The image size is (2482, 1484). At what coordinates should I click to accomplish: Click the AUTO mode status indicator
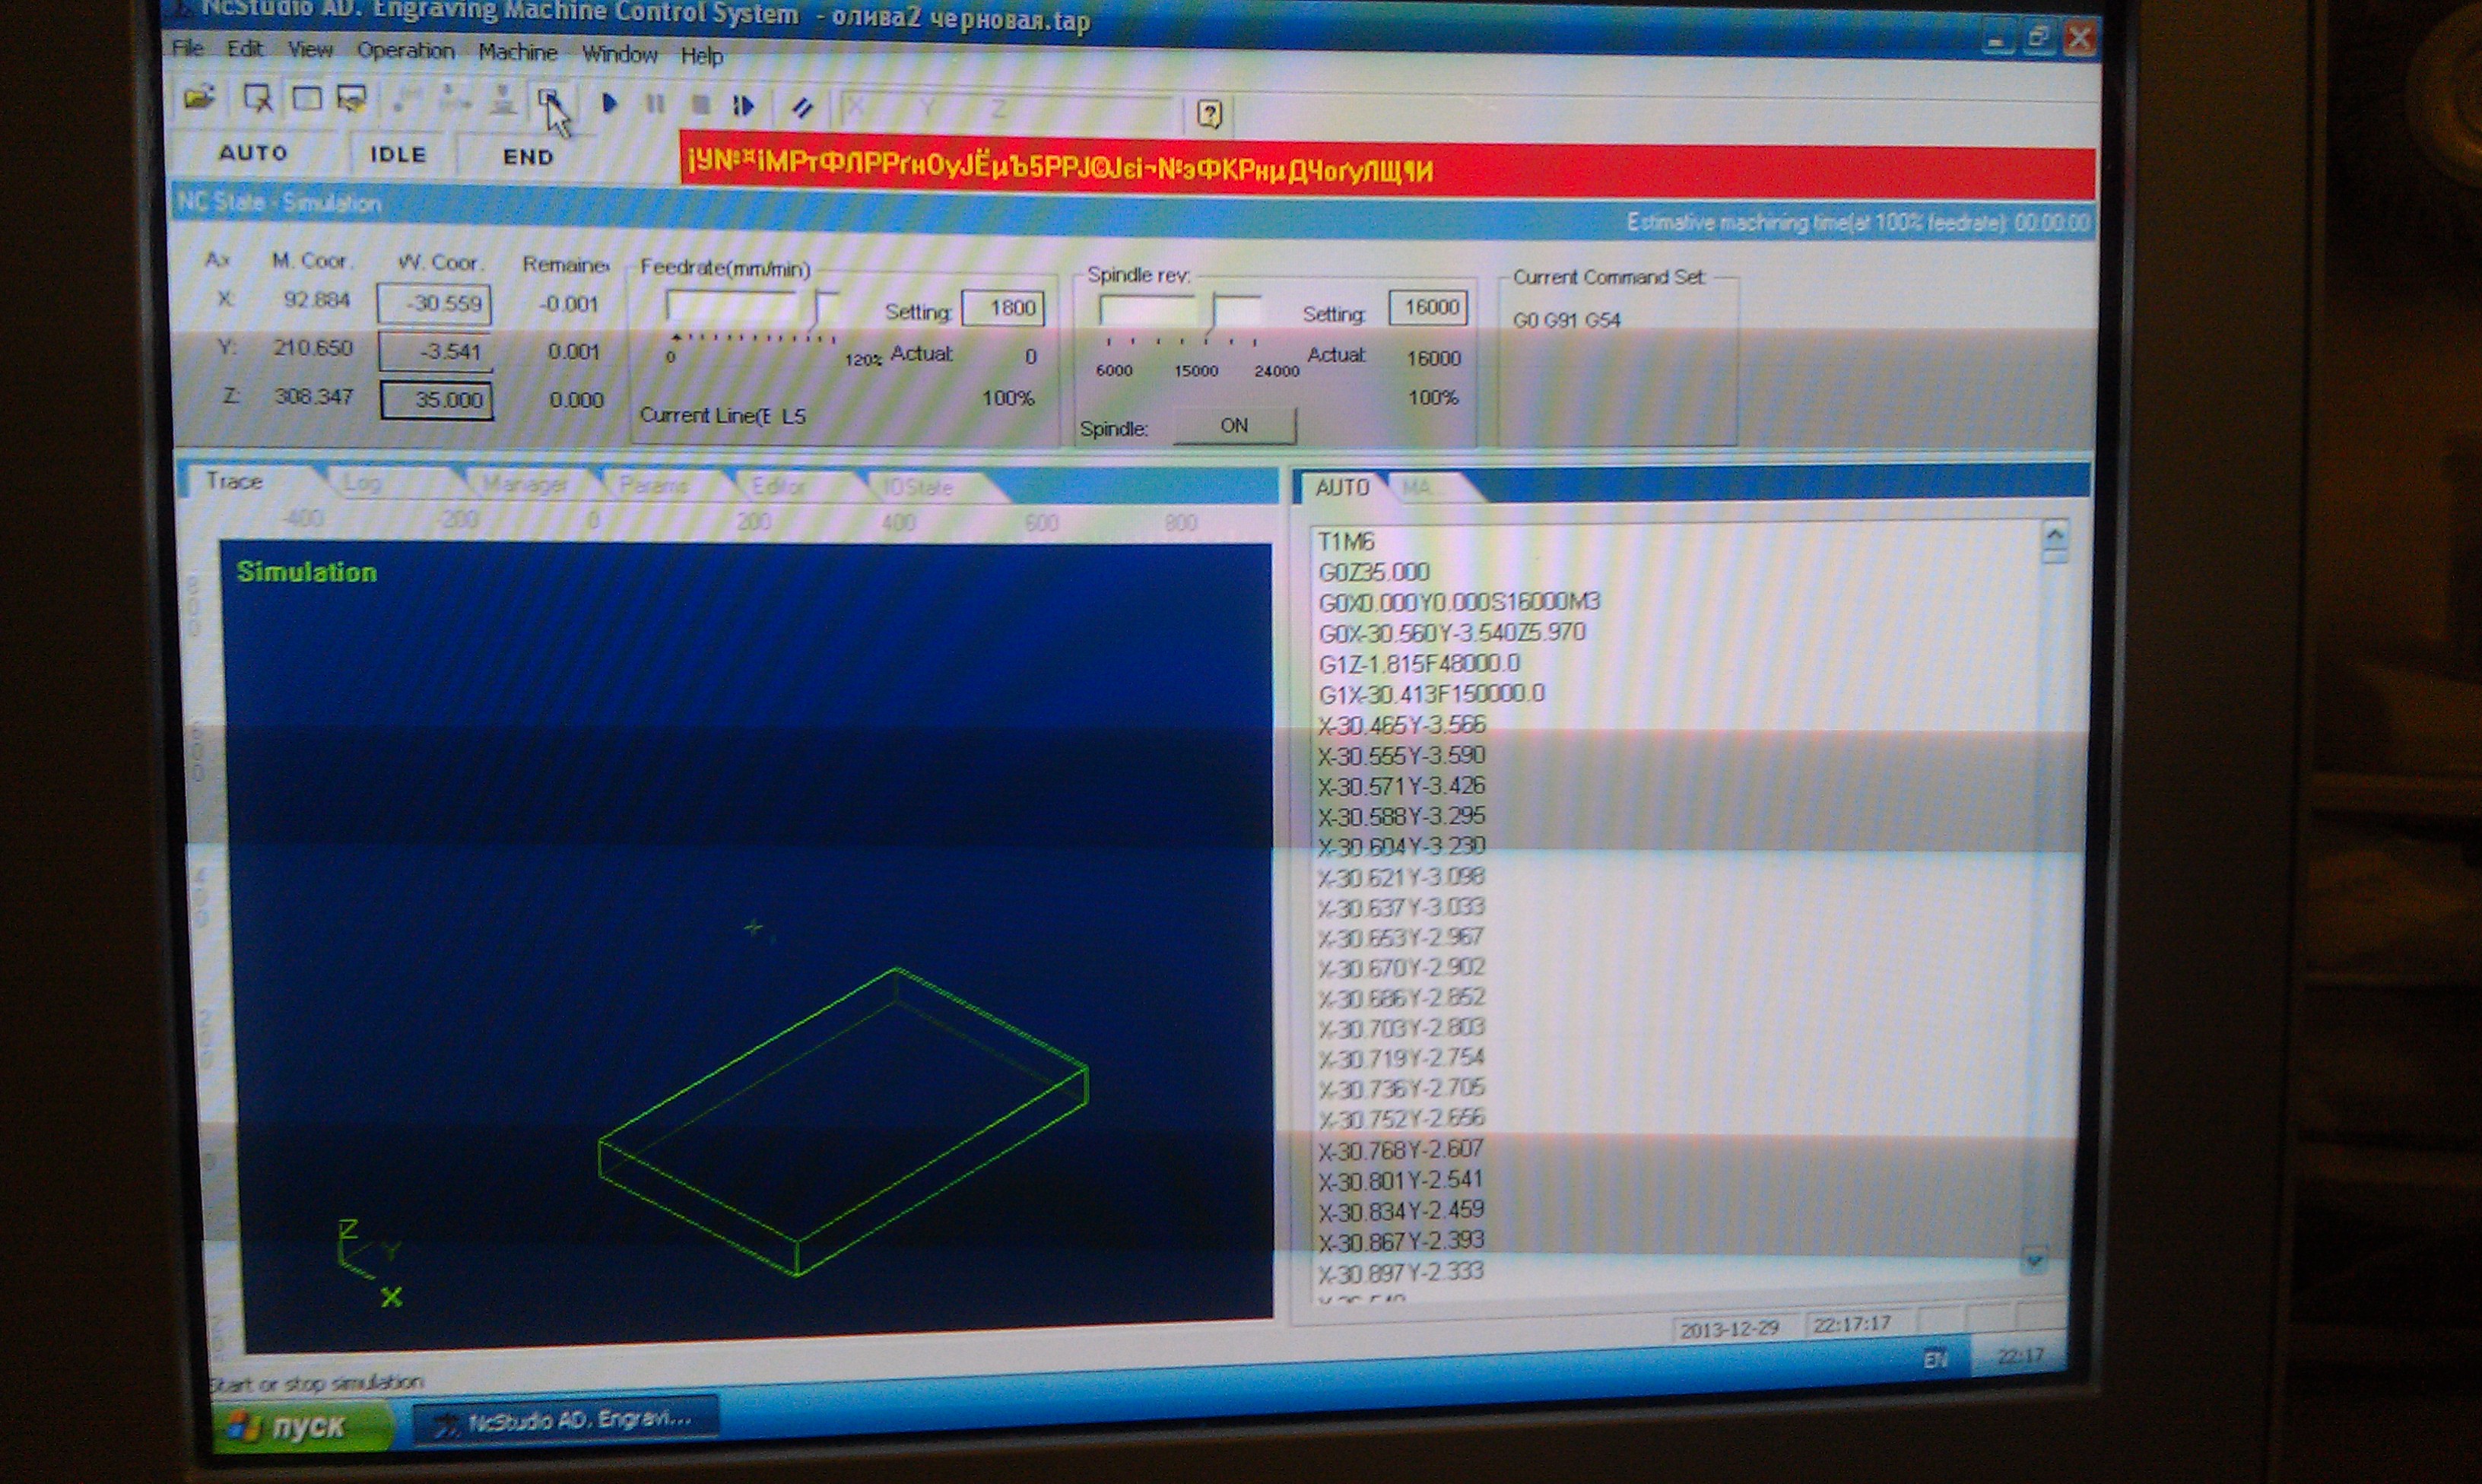(253, 153)
